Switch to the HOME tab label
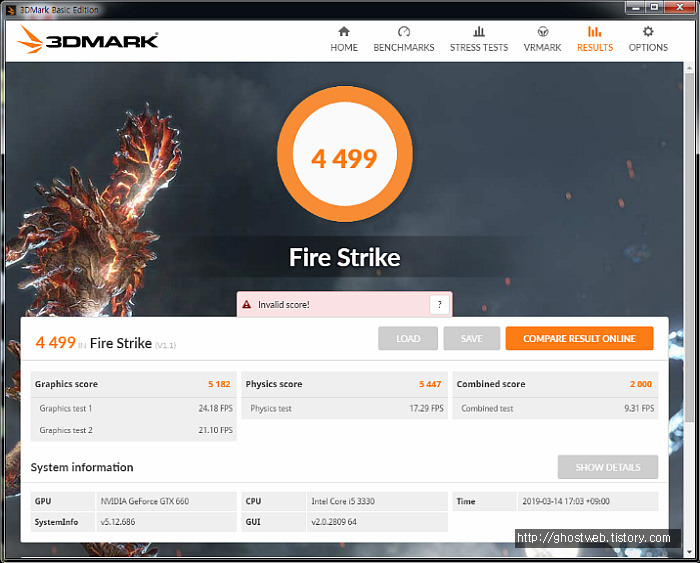Viewport: 700px width, 563px height. tap(344, 47)
